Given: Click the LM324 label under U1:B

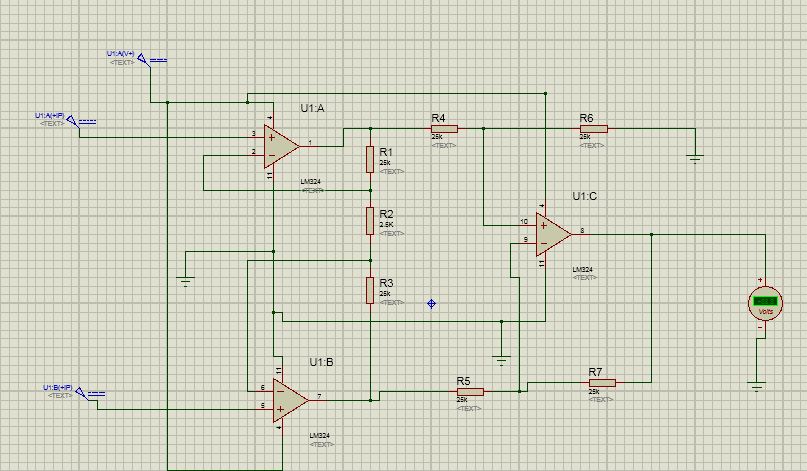Looking at the screenshot, I should click(320, 435).
